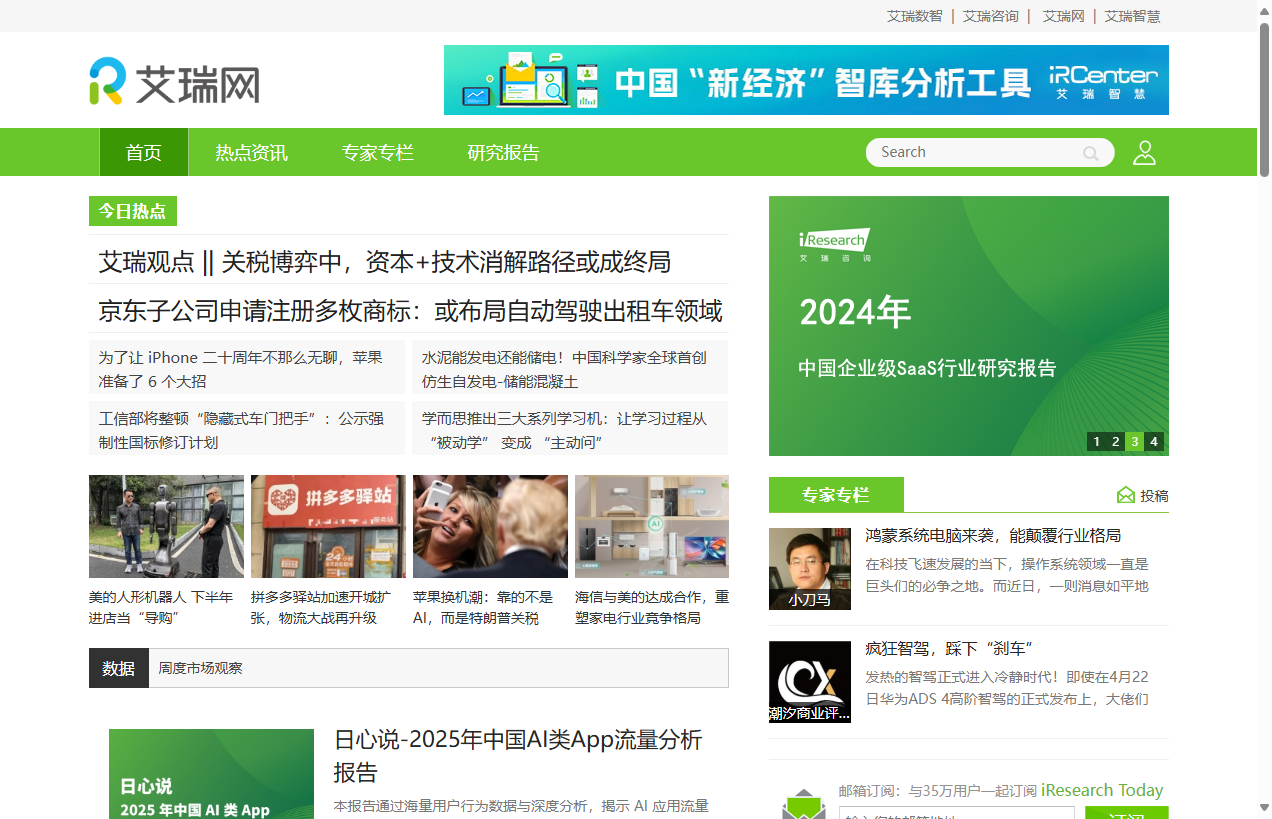Jump to carousel slide 3 indicator
Viewport: 1272px width, 819px height.
pos(1135,441)
